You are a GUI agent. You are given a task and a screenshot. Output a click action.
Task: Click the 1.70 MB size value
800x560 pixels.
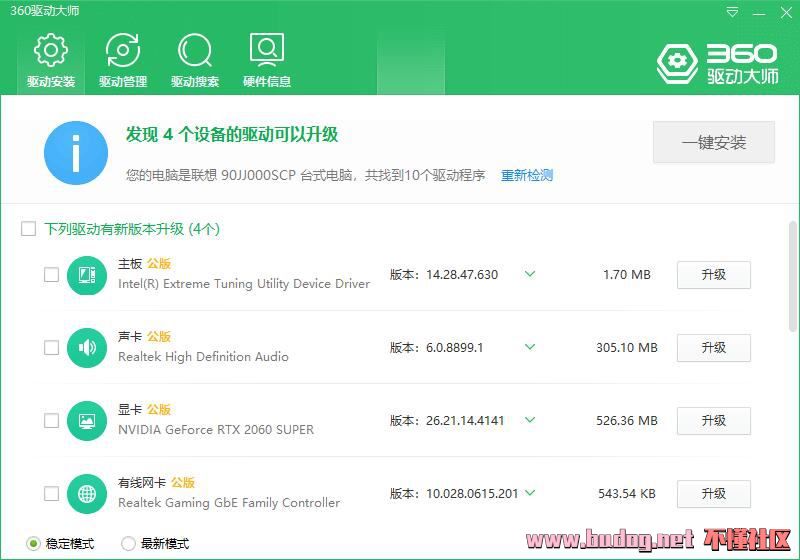click(627, 275)
